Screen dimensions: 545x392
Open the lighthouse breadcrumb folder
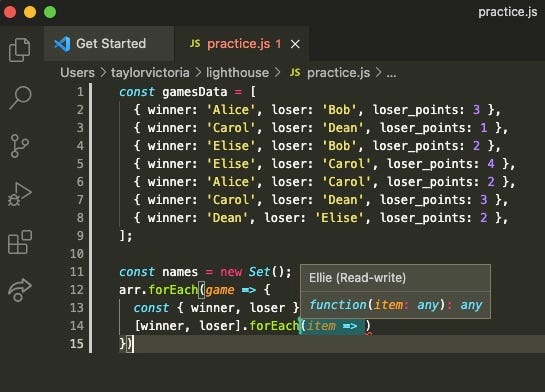[x=237, y=73]
